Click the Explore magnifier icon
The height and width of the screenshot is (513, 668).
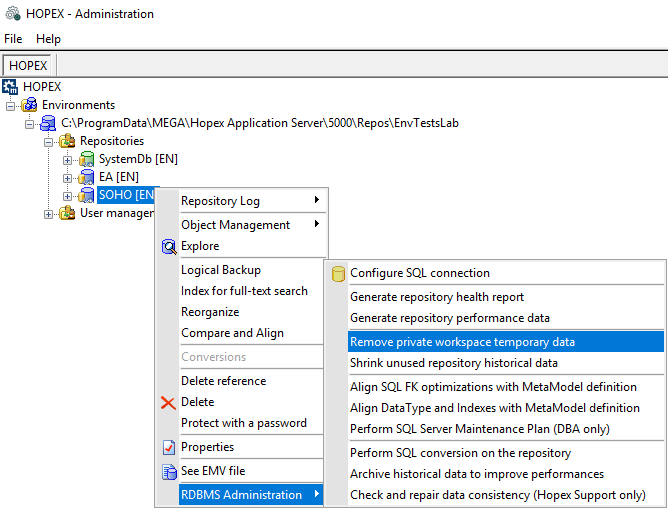coord(169,246)
